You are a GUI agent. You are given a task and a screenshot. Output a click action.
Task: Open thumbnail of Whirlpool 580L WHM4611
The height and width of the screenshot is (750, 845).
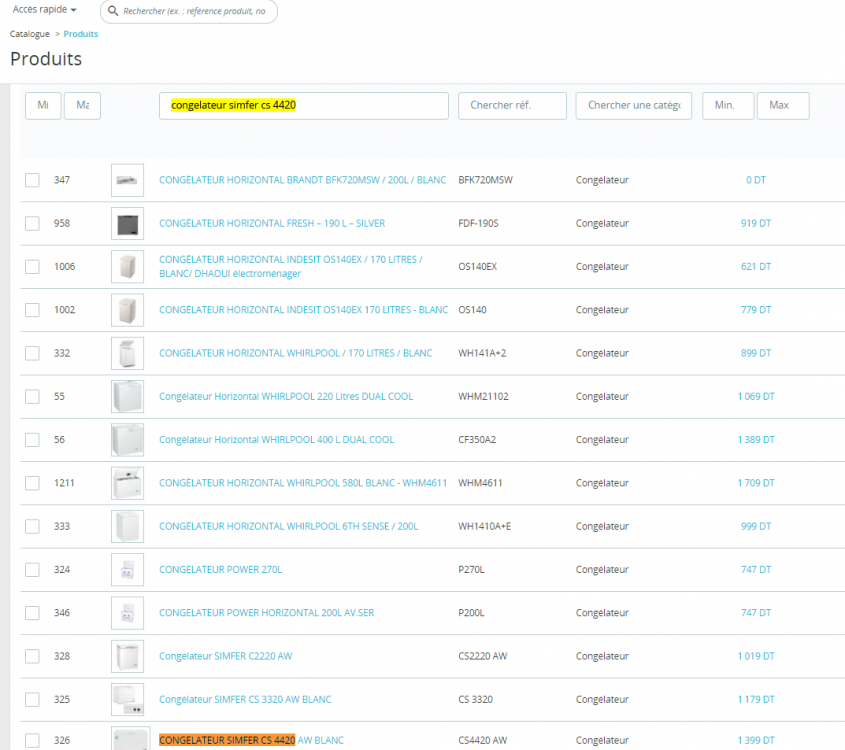pos(127,483)
